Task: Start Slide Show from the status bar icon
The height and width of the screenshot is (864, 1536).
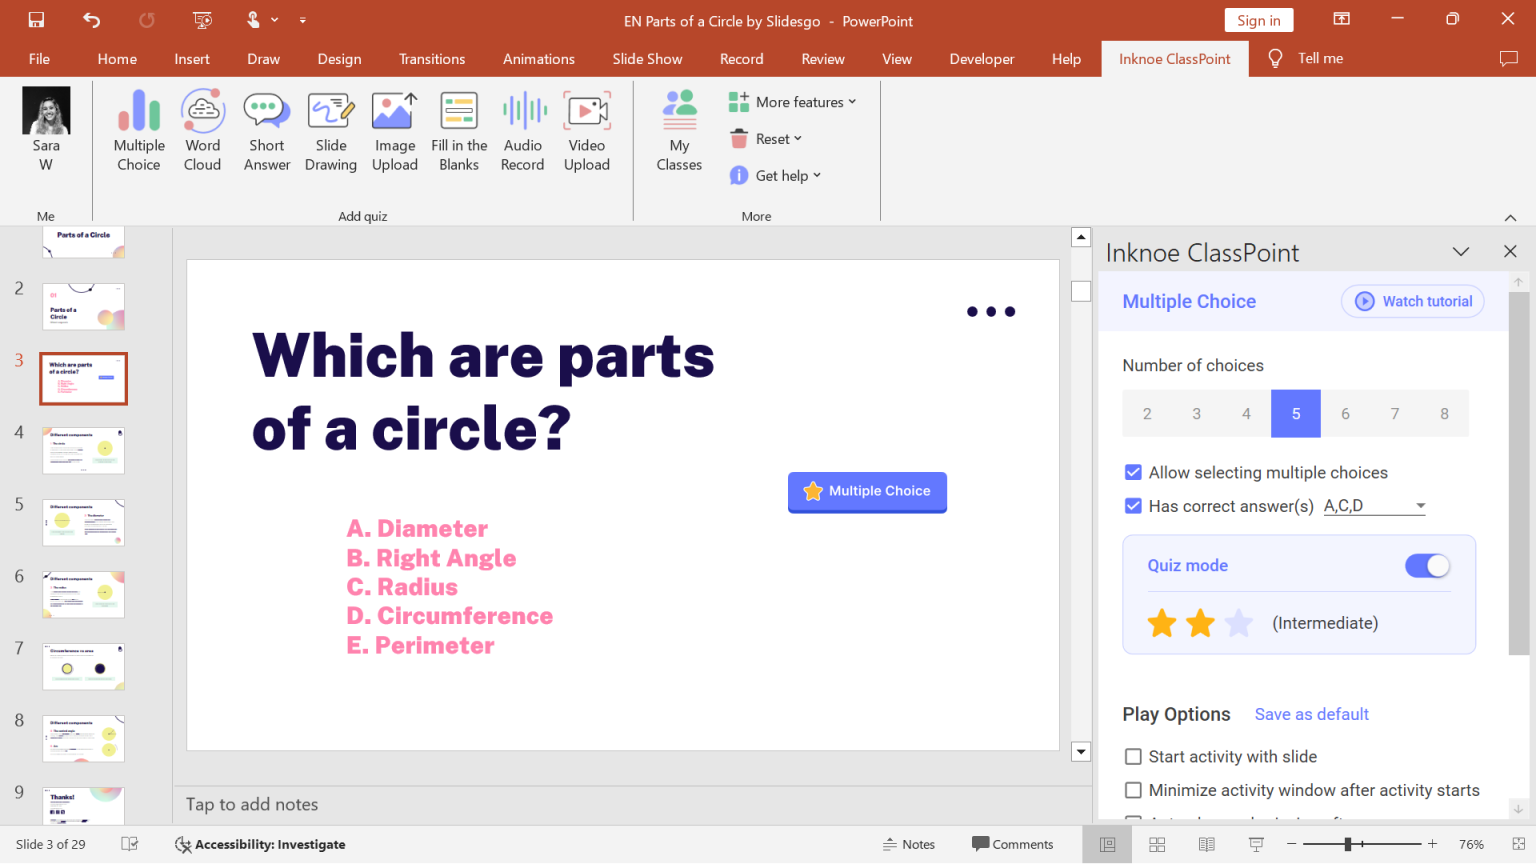Action: (x=1256, y=845)
